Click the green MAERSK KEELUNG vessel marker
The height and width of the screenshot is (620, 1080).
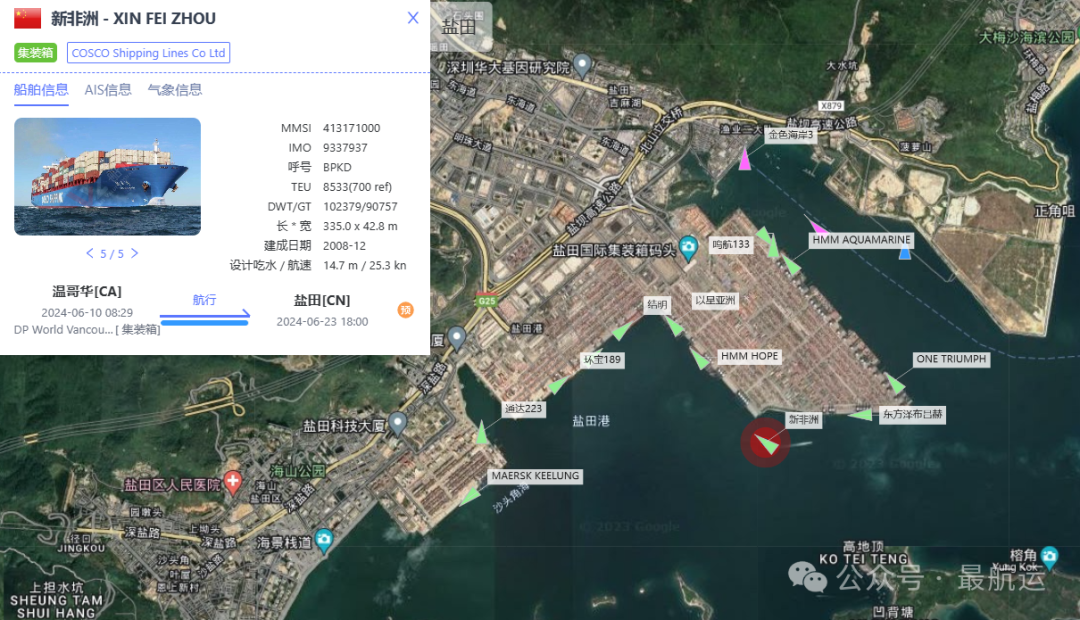tap(470, 495)
